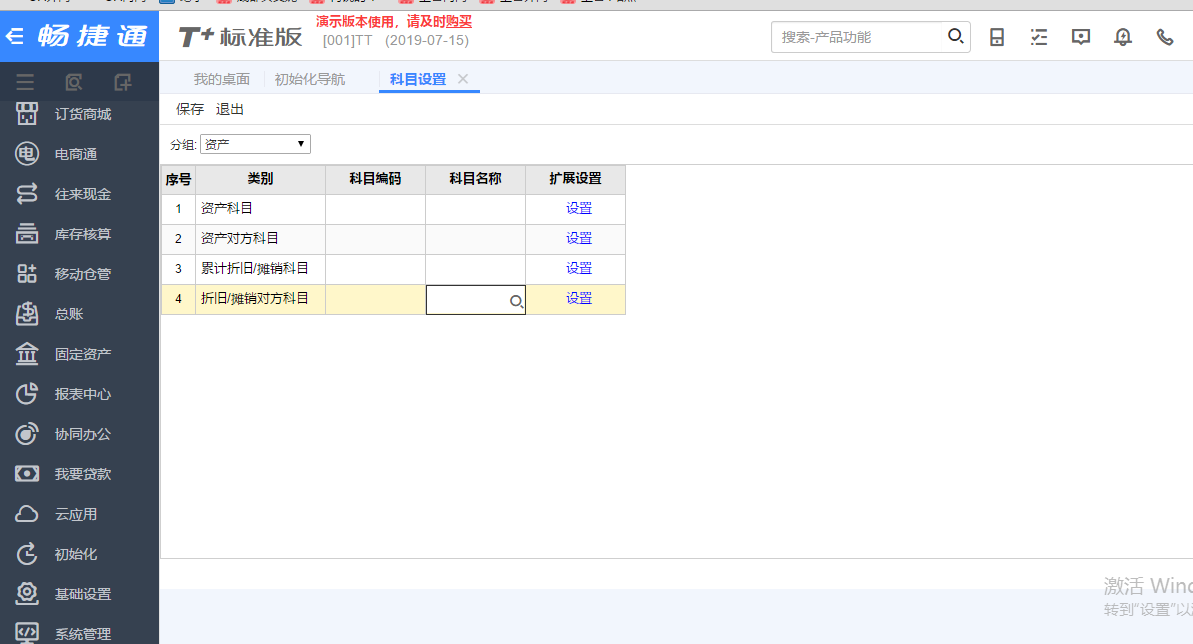The image size is (1193, 644).
Task: Click 设置 link for 累计折旧/摊销科目 row
Action: [578, 268]
